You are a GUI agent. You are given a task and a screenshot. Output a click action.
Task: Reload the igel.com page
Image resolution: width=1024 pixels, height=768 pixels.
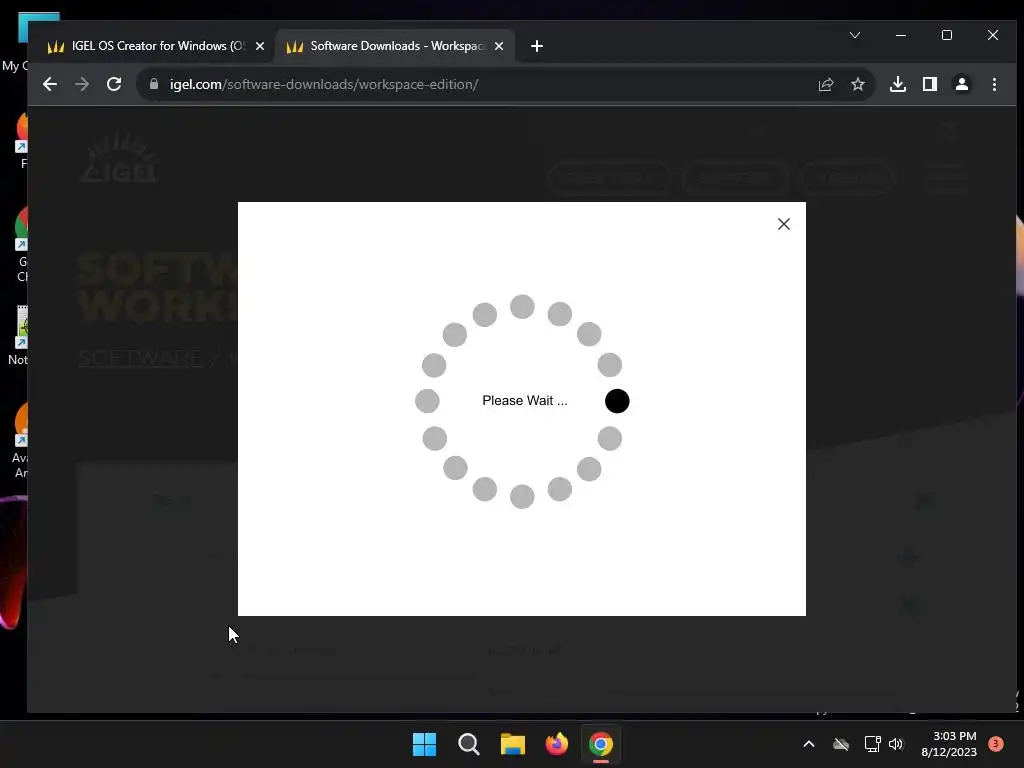(x=114, y=84)
